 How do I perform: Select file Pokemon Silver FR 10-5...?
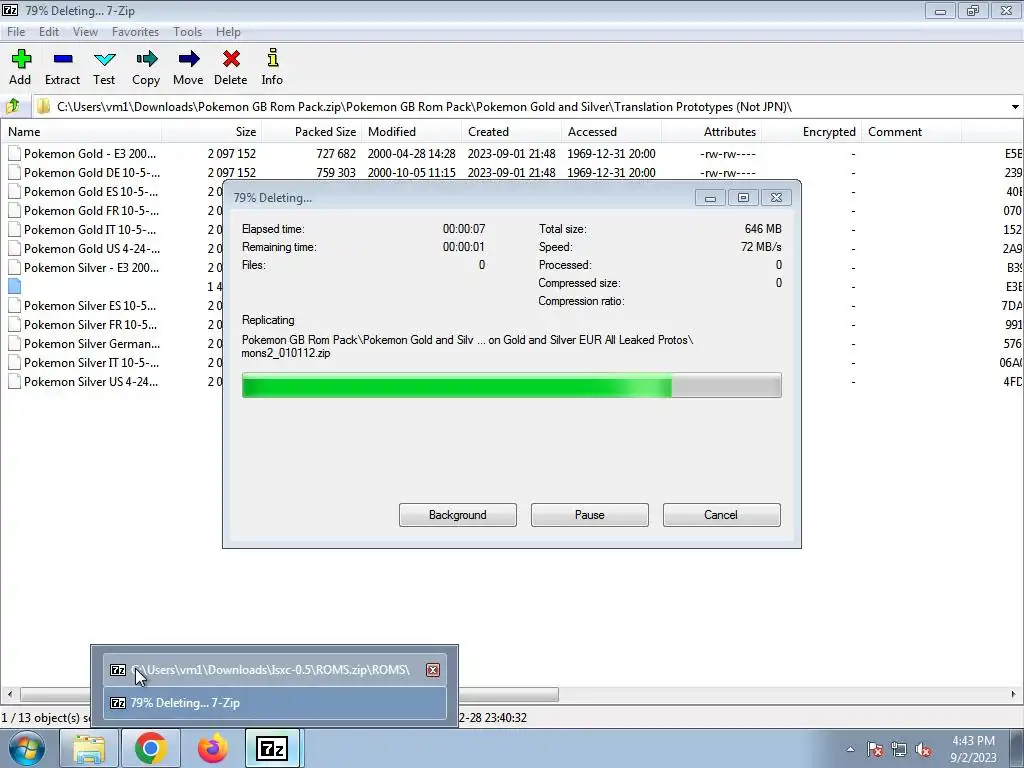pyautogui.click(x=90, y=324)
